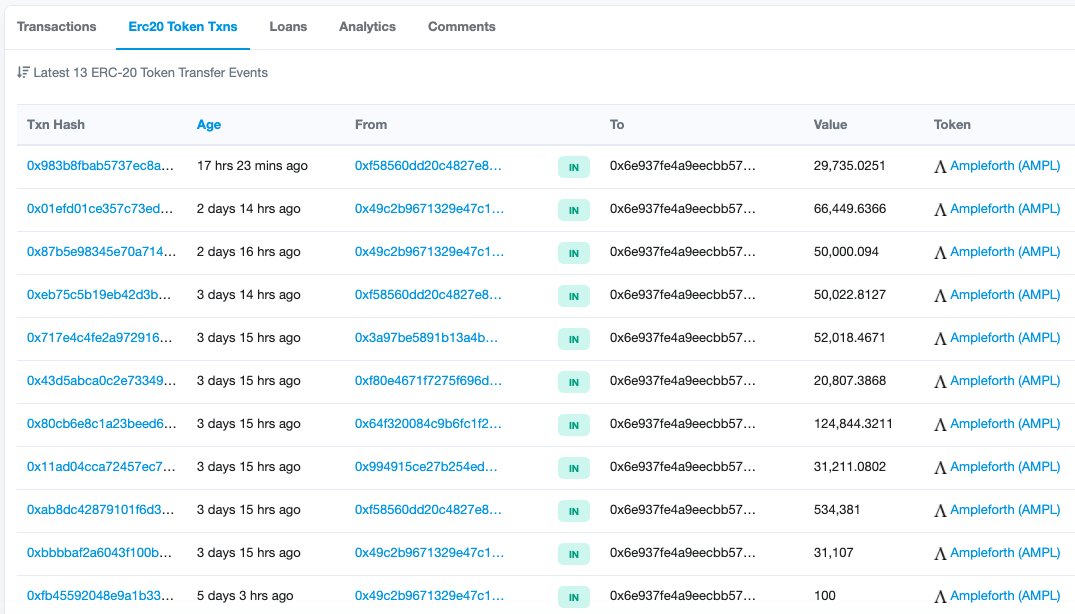This screenshot has width=1075, height=614.
Task: Select the age text '5 days 3 hrs ago'
Action: pyautogui.click(x=245, y=596)
